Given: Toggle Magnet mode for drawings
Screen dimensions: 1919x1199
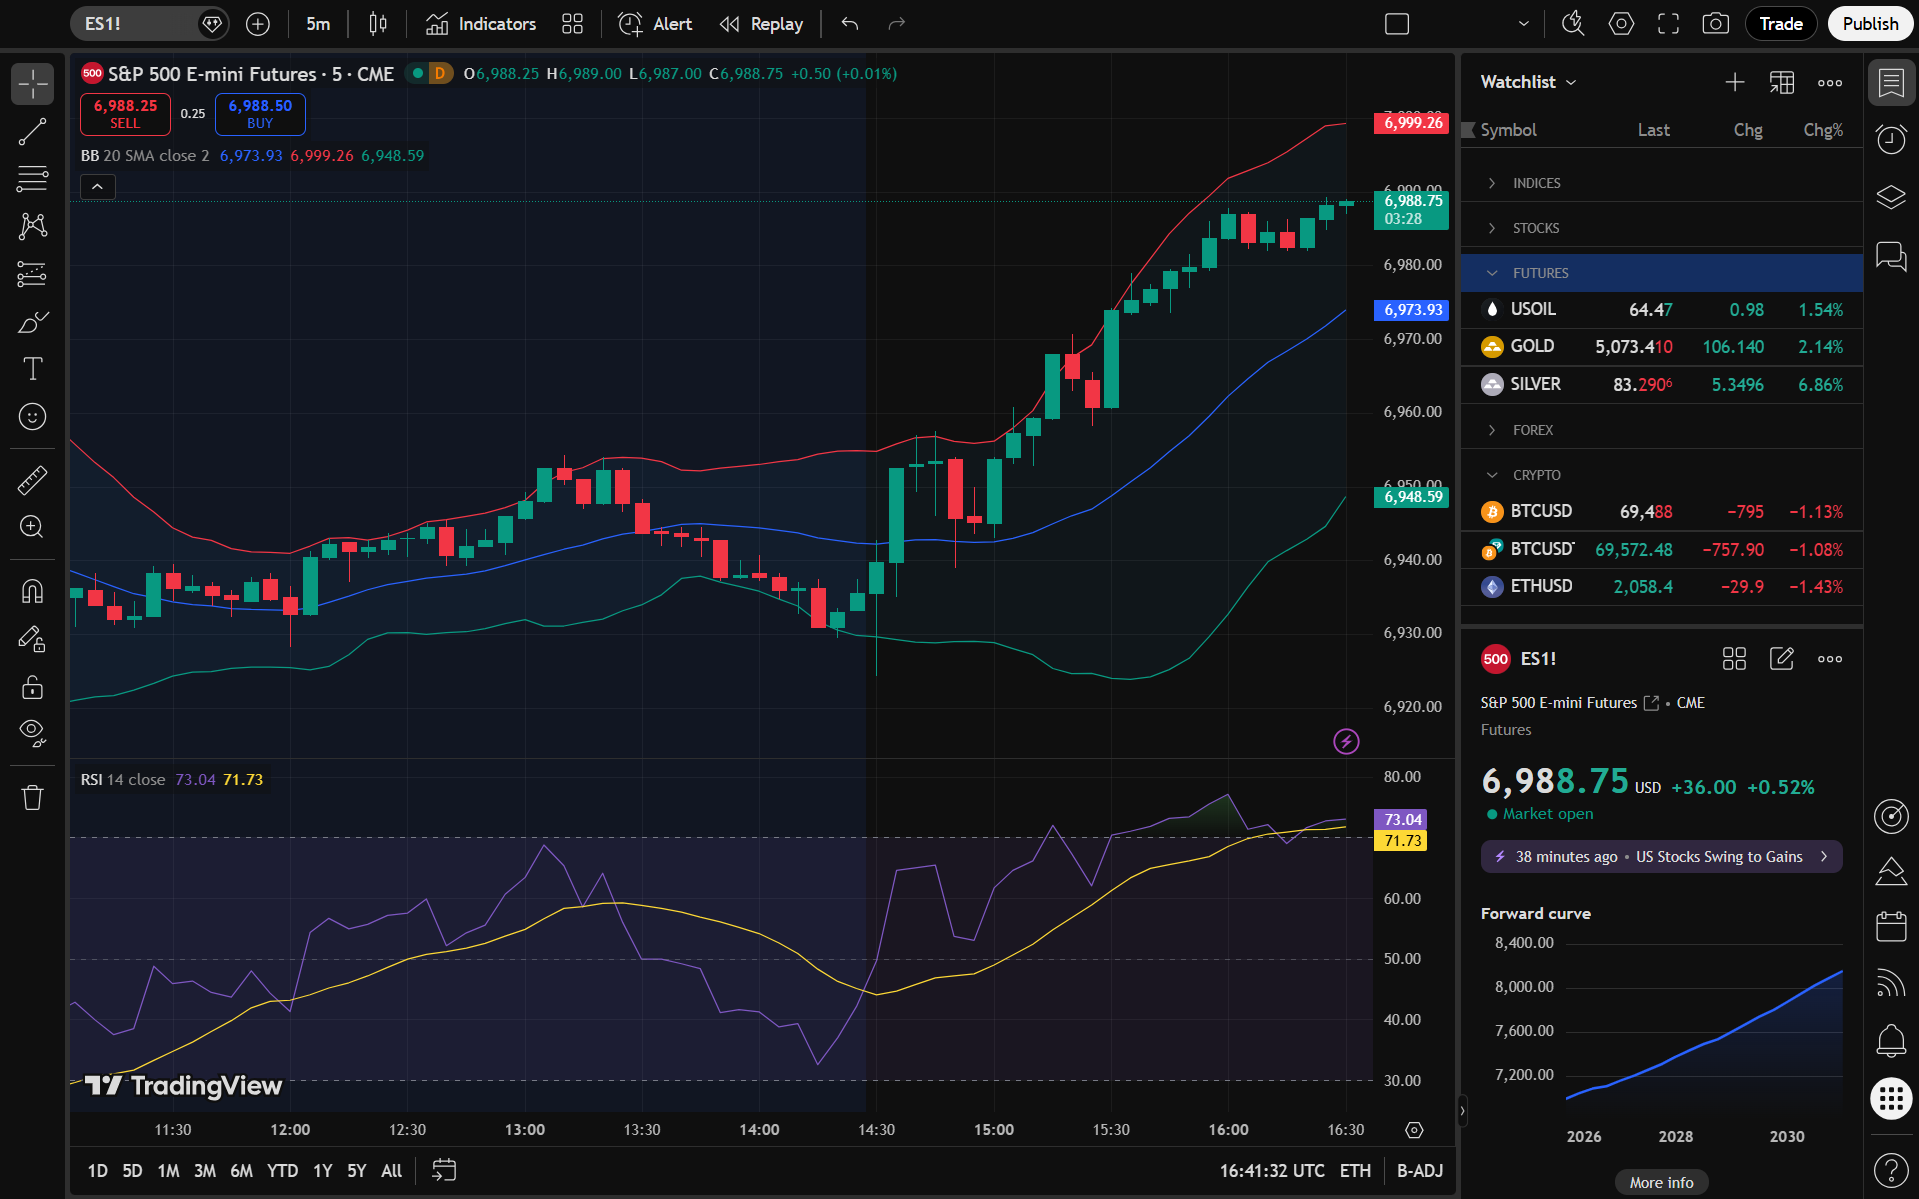Looking at the screenshot, I should [32, 592].
